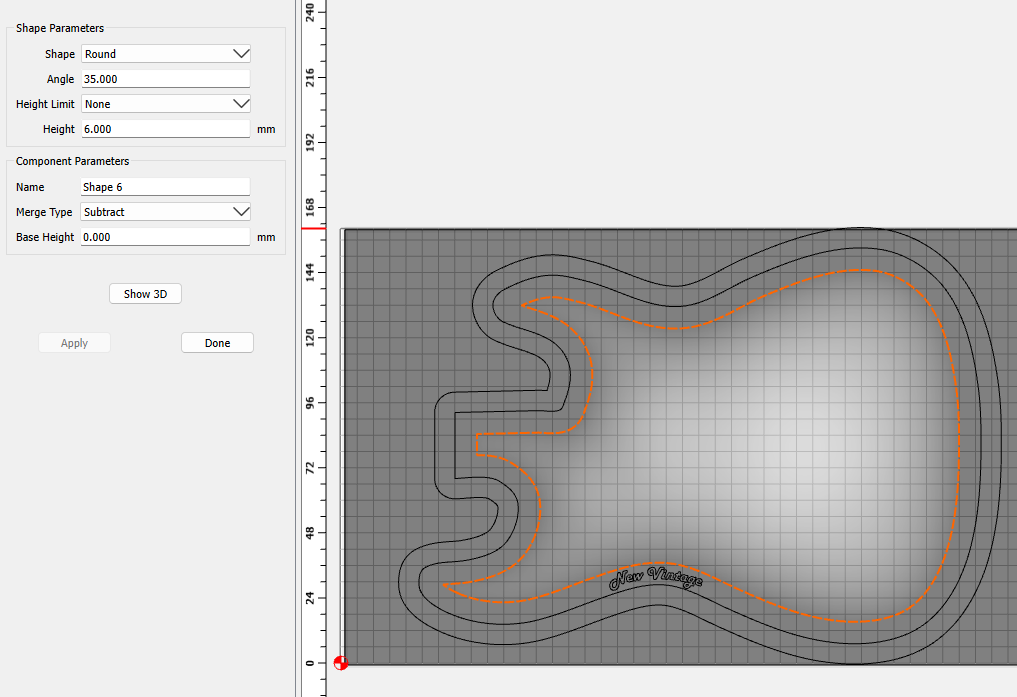This screenshot has height=697, width=1017.
Task: Open the Shape dropdown showing Round
Action: (x=165, y=54)
